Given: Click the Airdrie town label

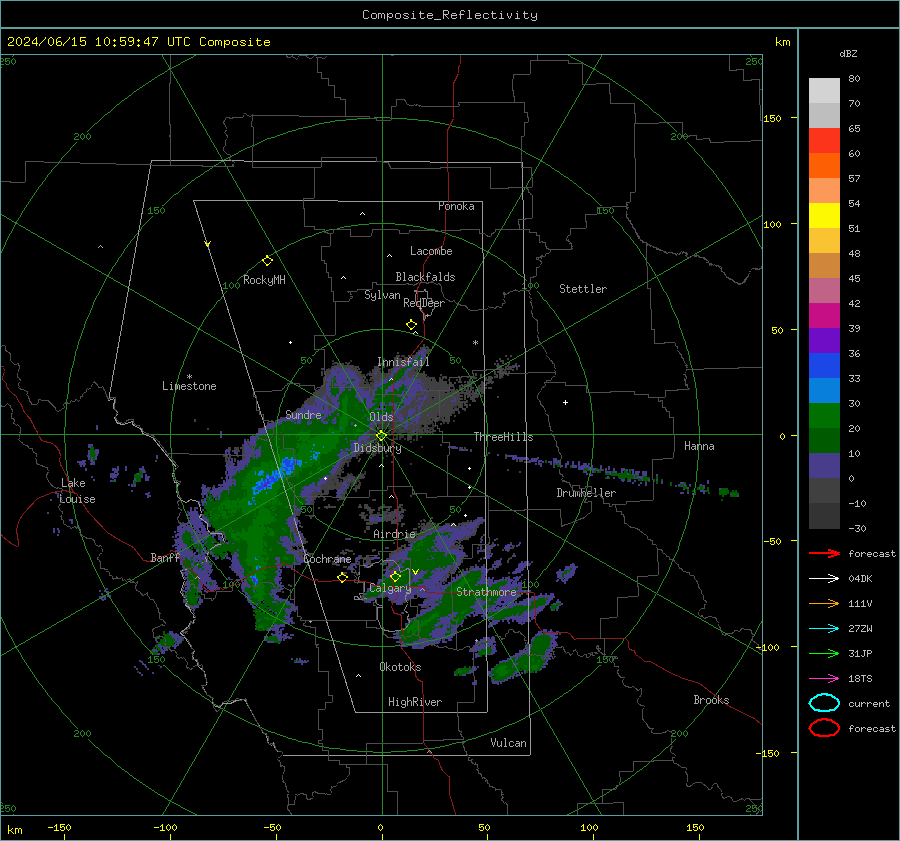Looking at the screenshot, I should 394,534.
